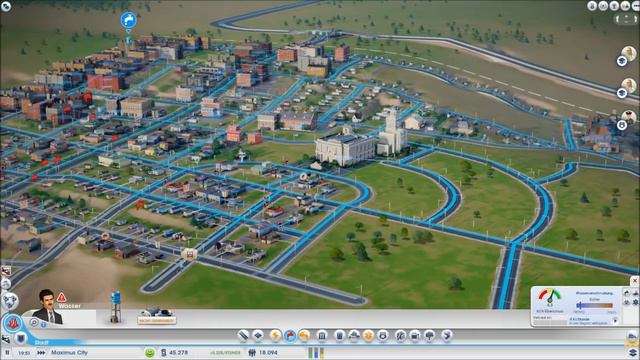The width and height of the screenshot is (640, 360).
Task: Open the Education menu icon
Action: [400, 336]
